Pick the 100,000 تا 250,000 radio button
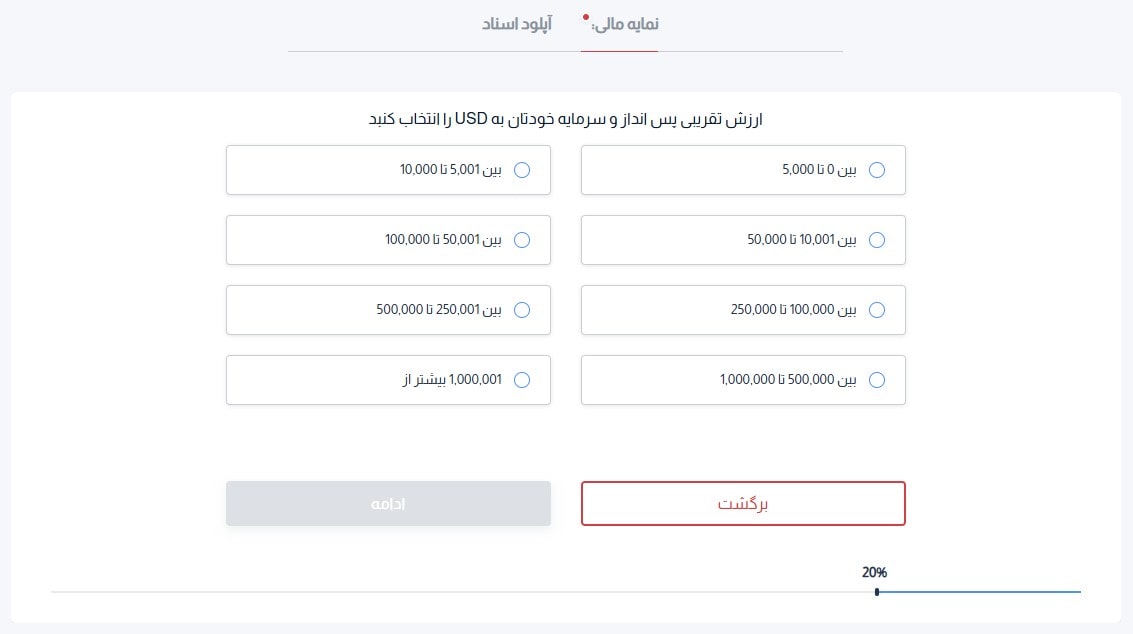 [878, 310]
